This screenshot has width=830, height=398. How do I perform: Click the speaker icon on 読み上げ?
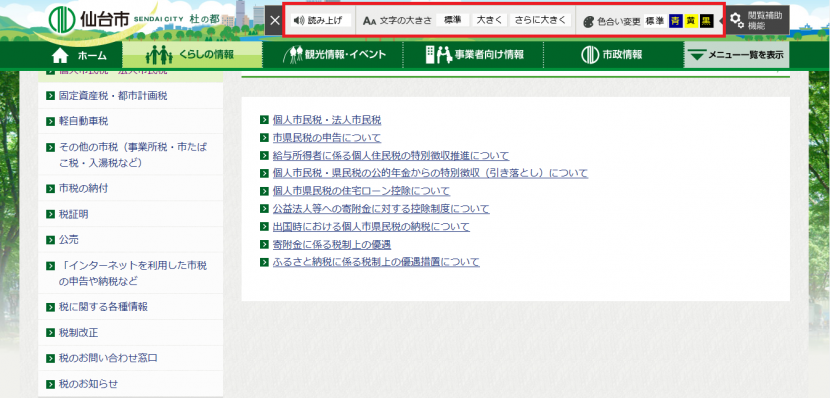point(299,21)
